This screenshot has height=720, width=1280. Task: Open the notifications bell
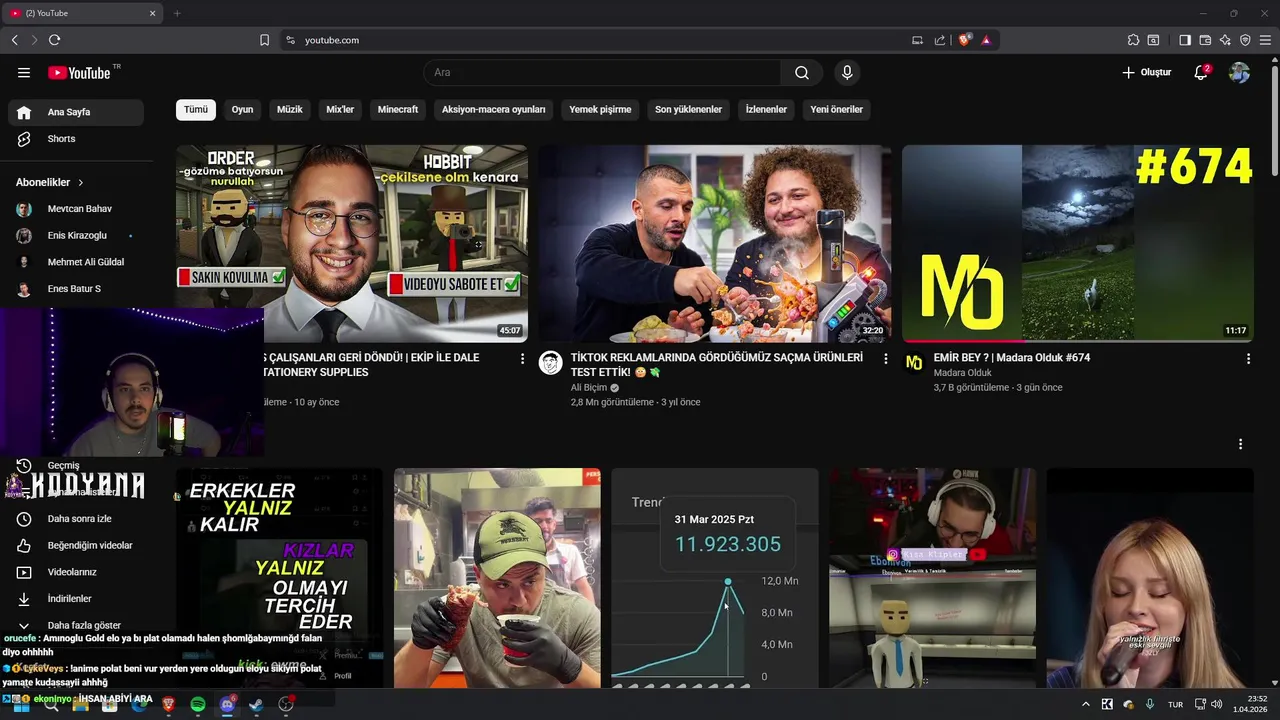1201,72
